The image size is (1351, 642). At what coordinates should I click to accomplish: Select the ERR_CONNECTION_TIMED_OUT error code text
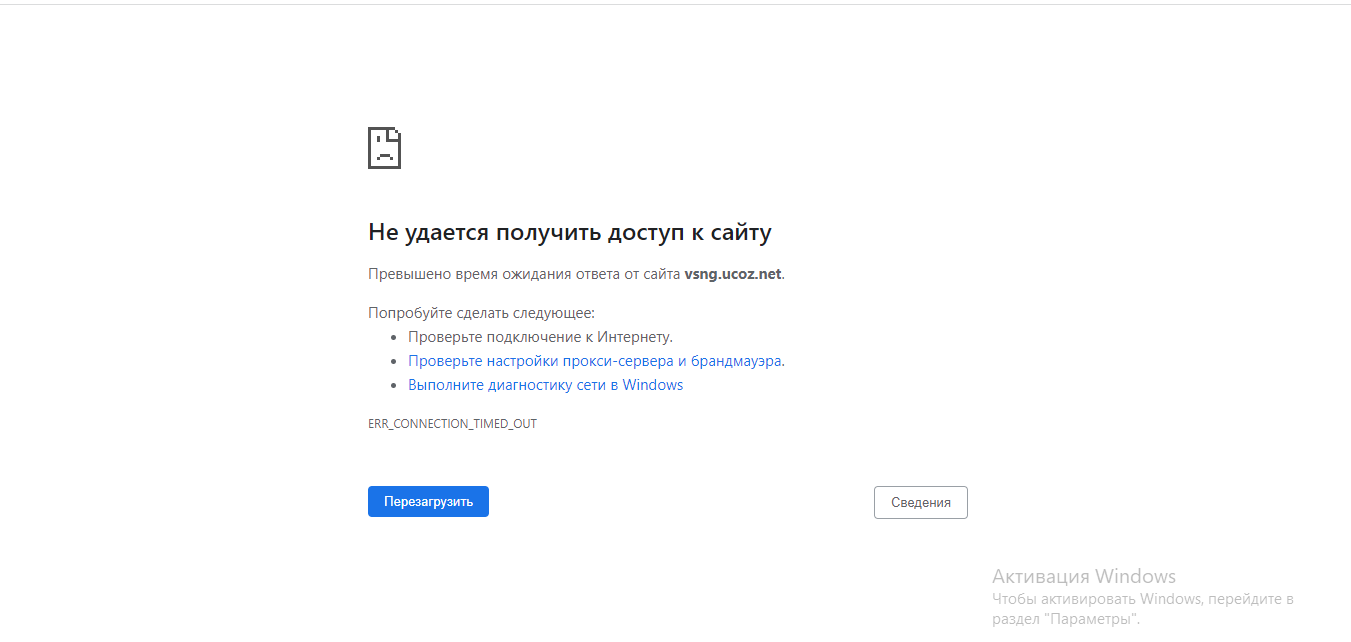(x=452, y=424)
